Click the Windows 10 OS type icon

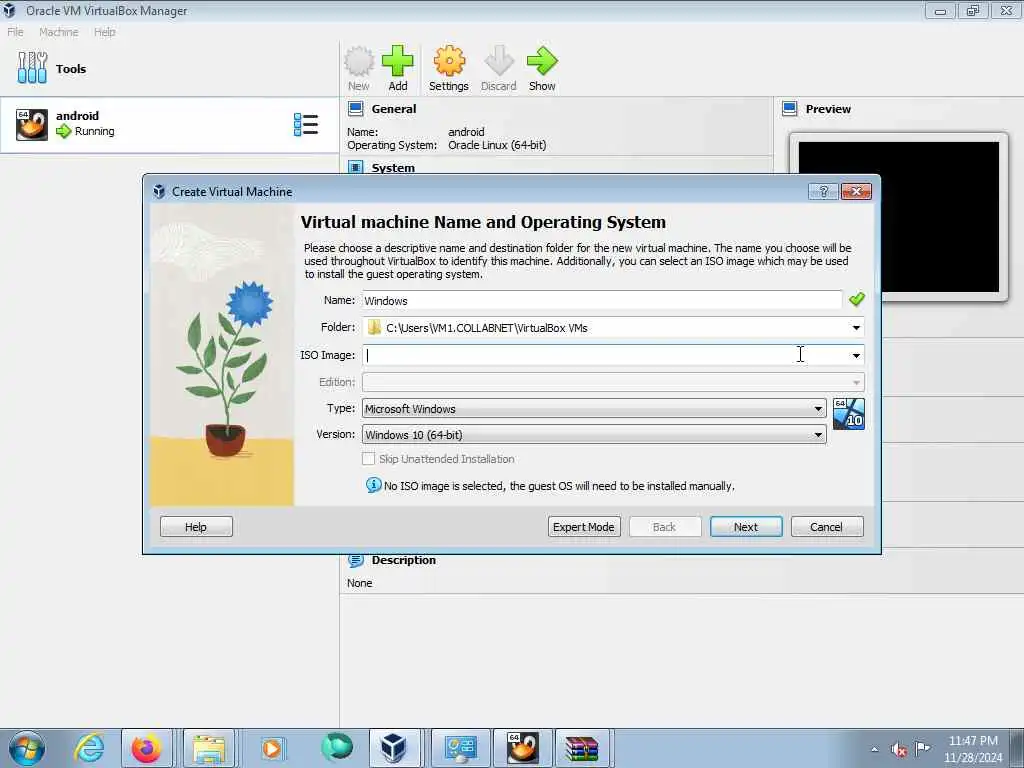[x=848, y=414]
